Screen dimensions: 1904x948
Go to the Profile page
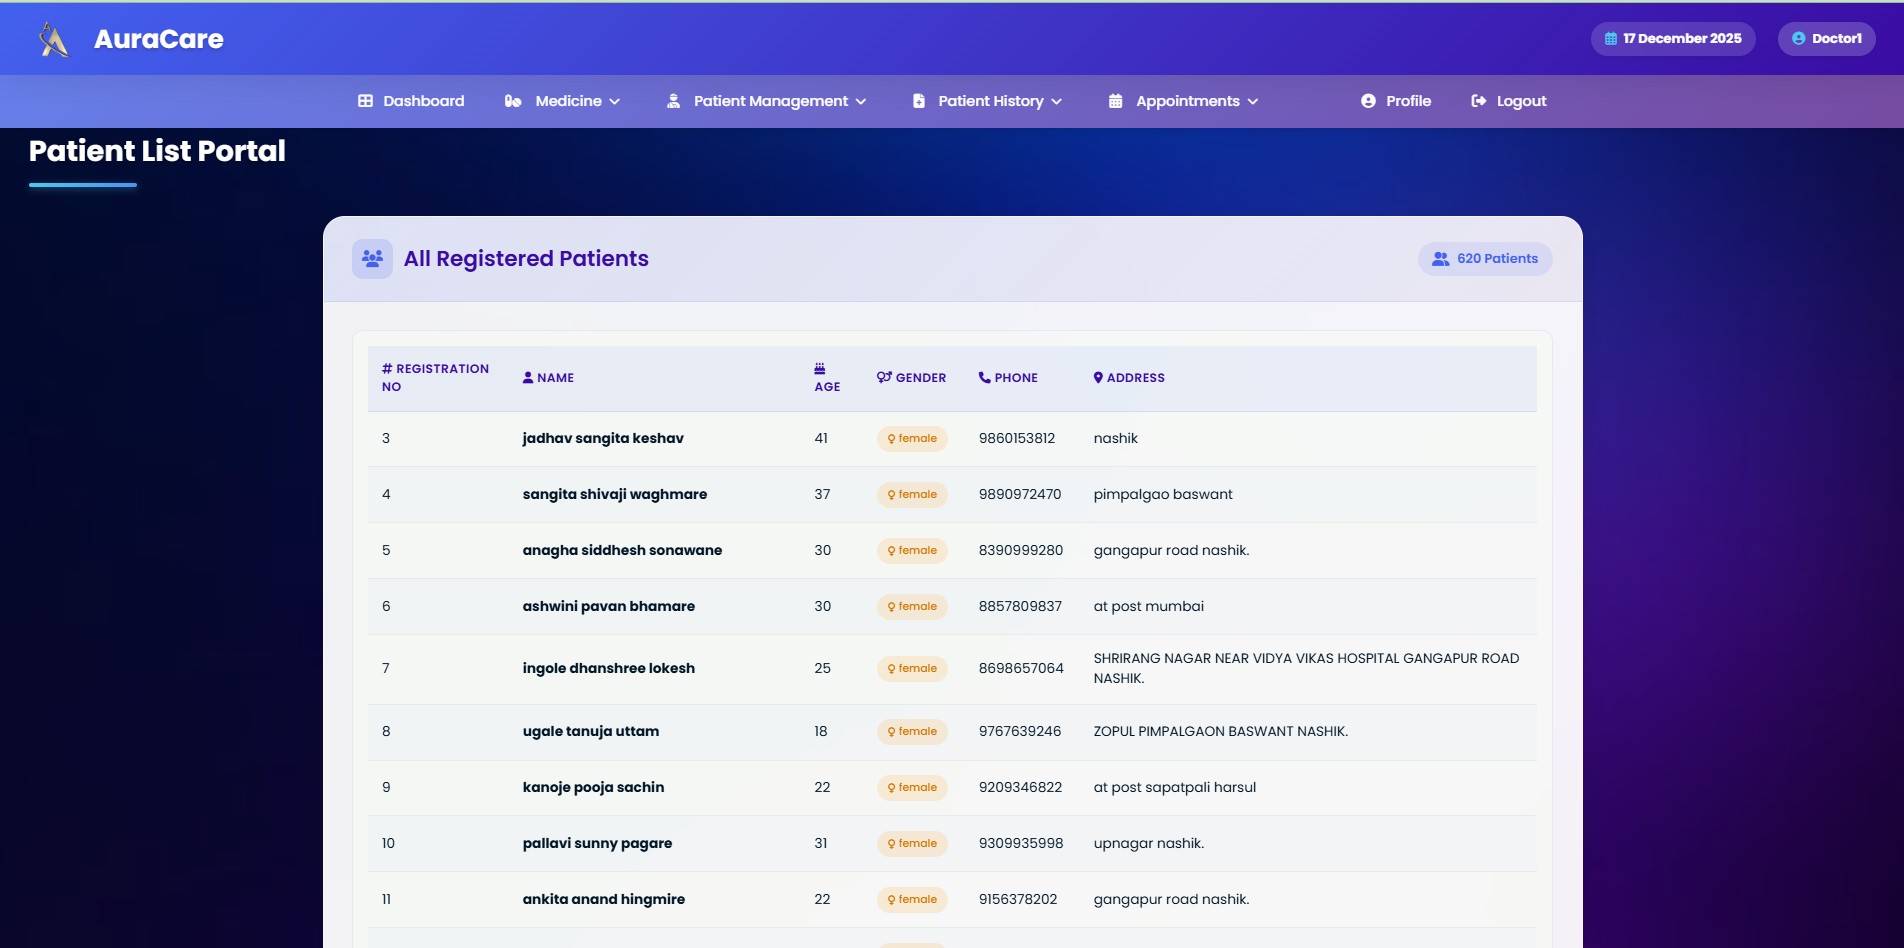[1396, 101]
